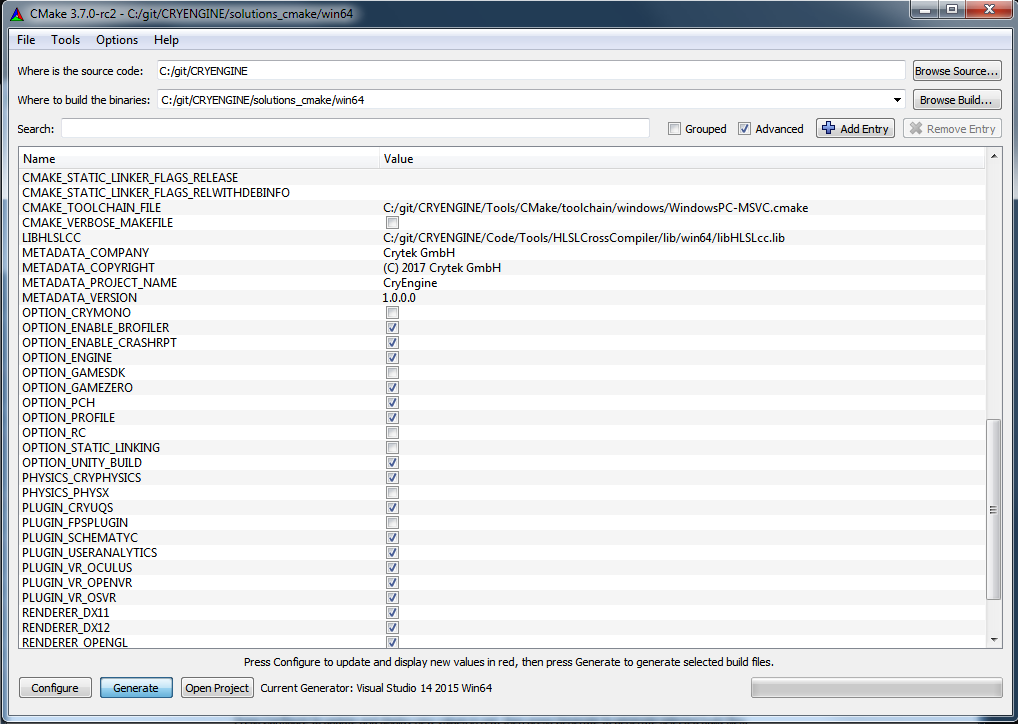This screenshot has width=1018, height=724.
Task: Disable the OPTION_UNITY_BUILD checkbox
Action: coord(392,463)
